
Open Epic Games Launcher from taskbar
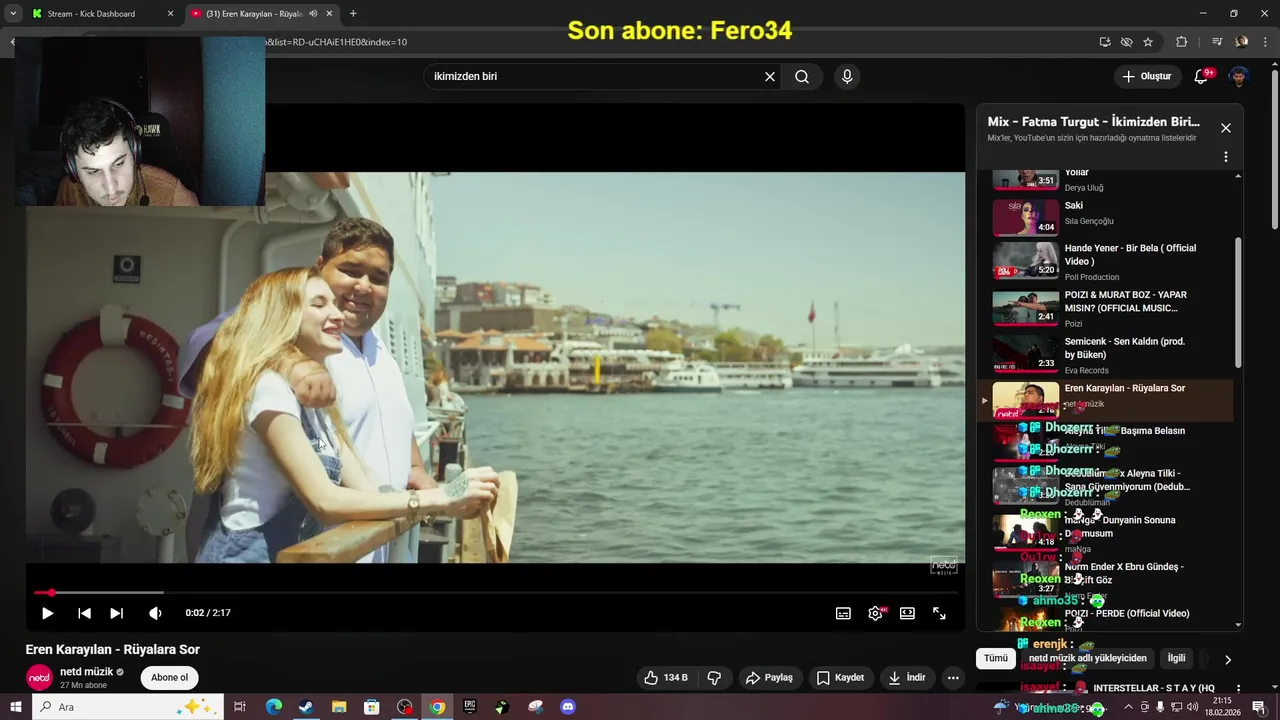coord(470,707)
